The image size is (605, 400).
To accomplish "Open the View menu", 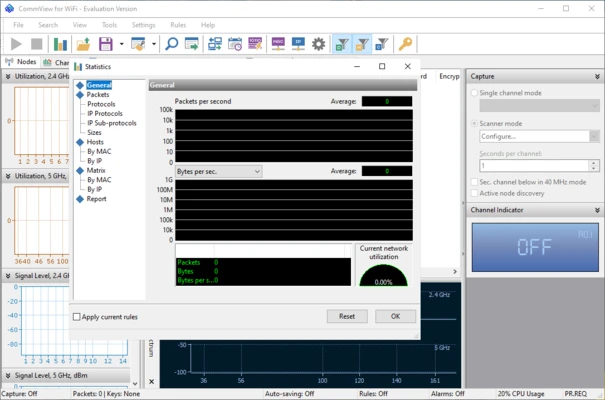I will click(79, 25).
